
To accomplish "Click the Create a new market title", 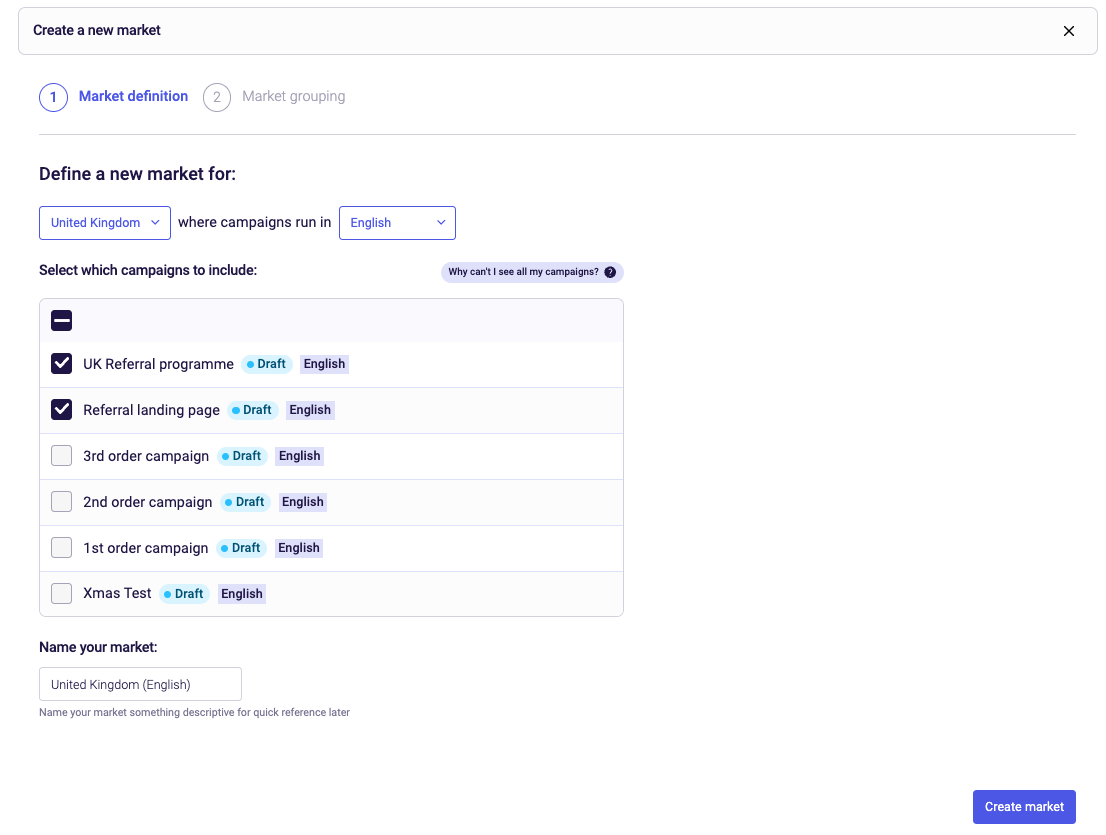I will (97, 30).
